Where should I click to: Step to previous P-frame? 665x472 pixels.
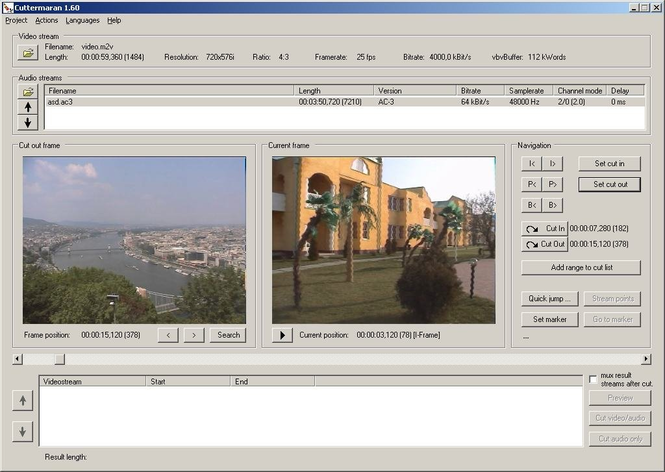[532, 184]
